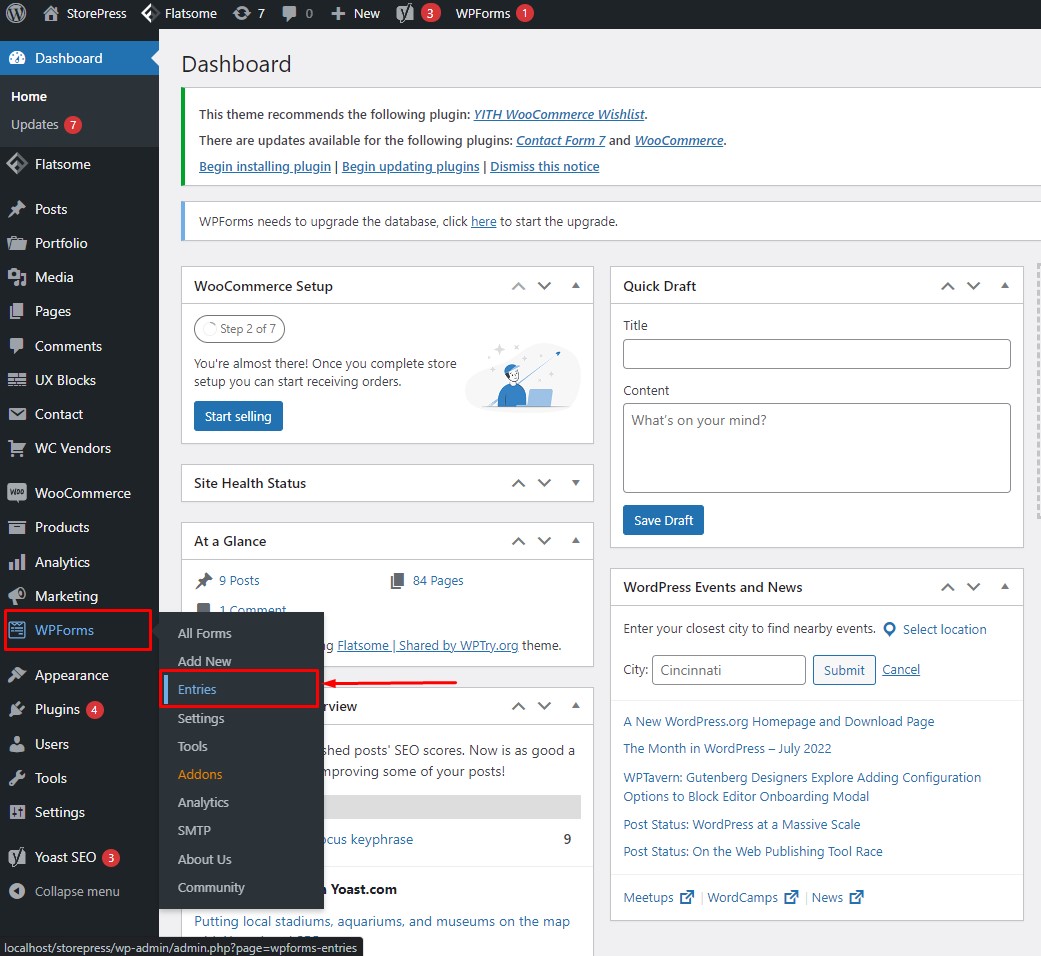This screenshot has width=1041, height=956.
Task: Select Community in WPForms submenu
Action: coord(211,887)
